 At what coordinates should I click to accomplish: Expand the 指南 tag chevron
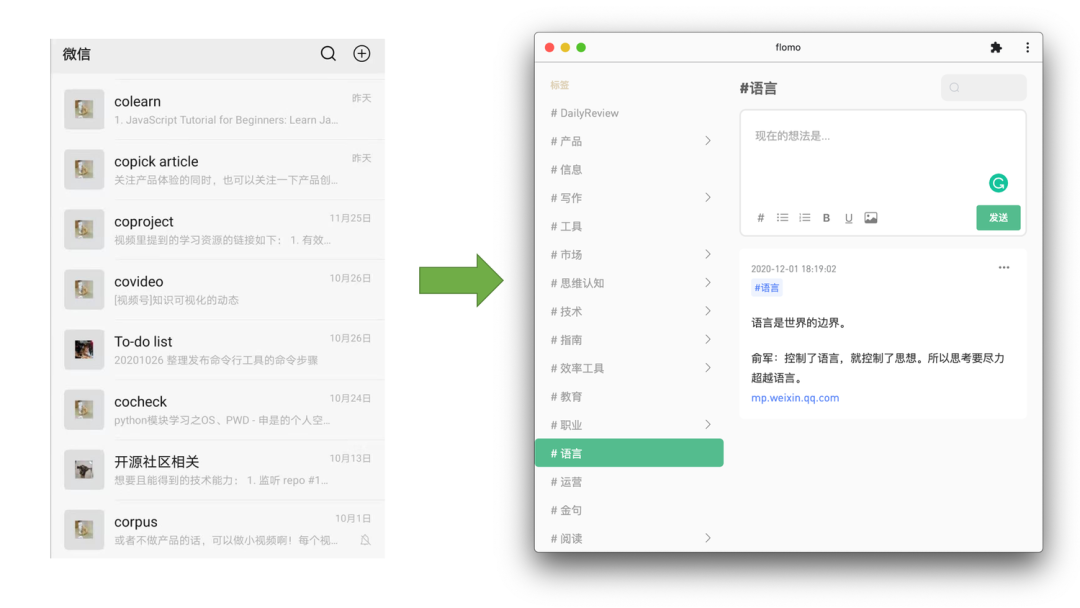[x=707, y=339]
